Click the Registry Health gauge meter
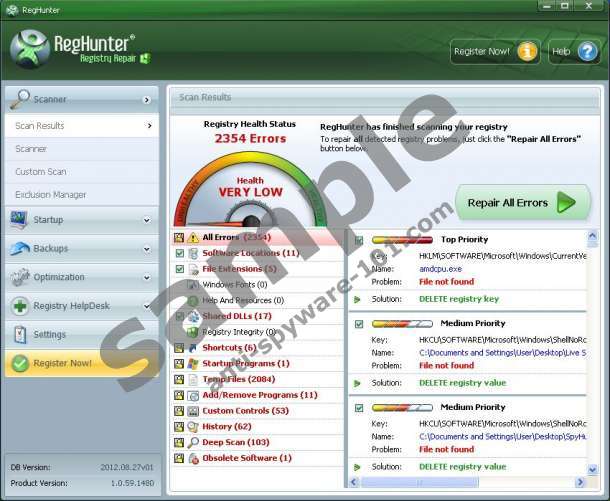 (243, 190)
